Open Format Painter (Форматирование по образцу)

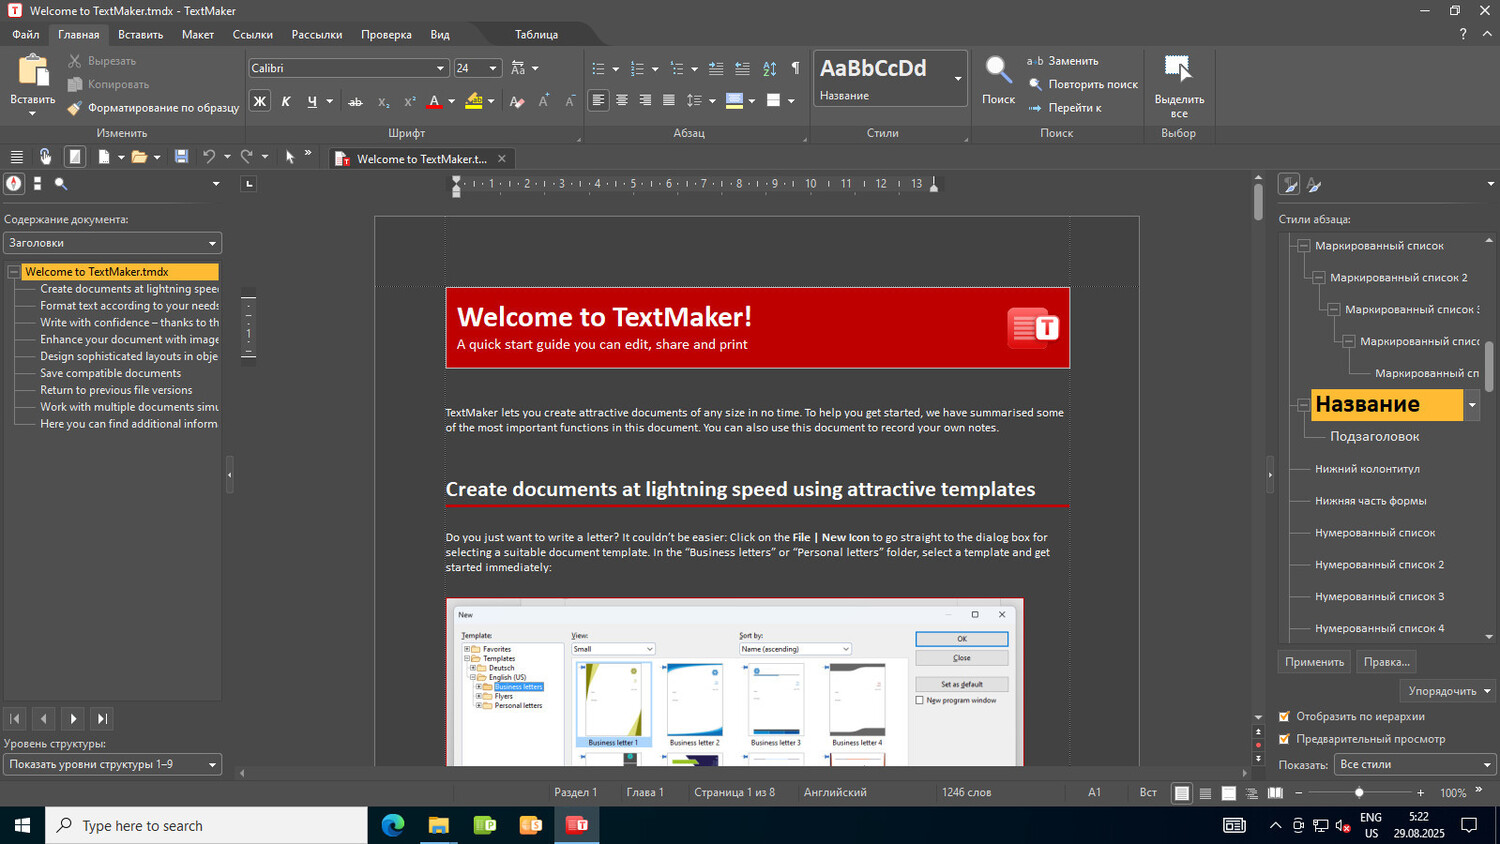click(154, 108)
